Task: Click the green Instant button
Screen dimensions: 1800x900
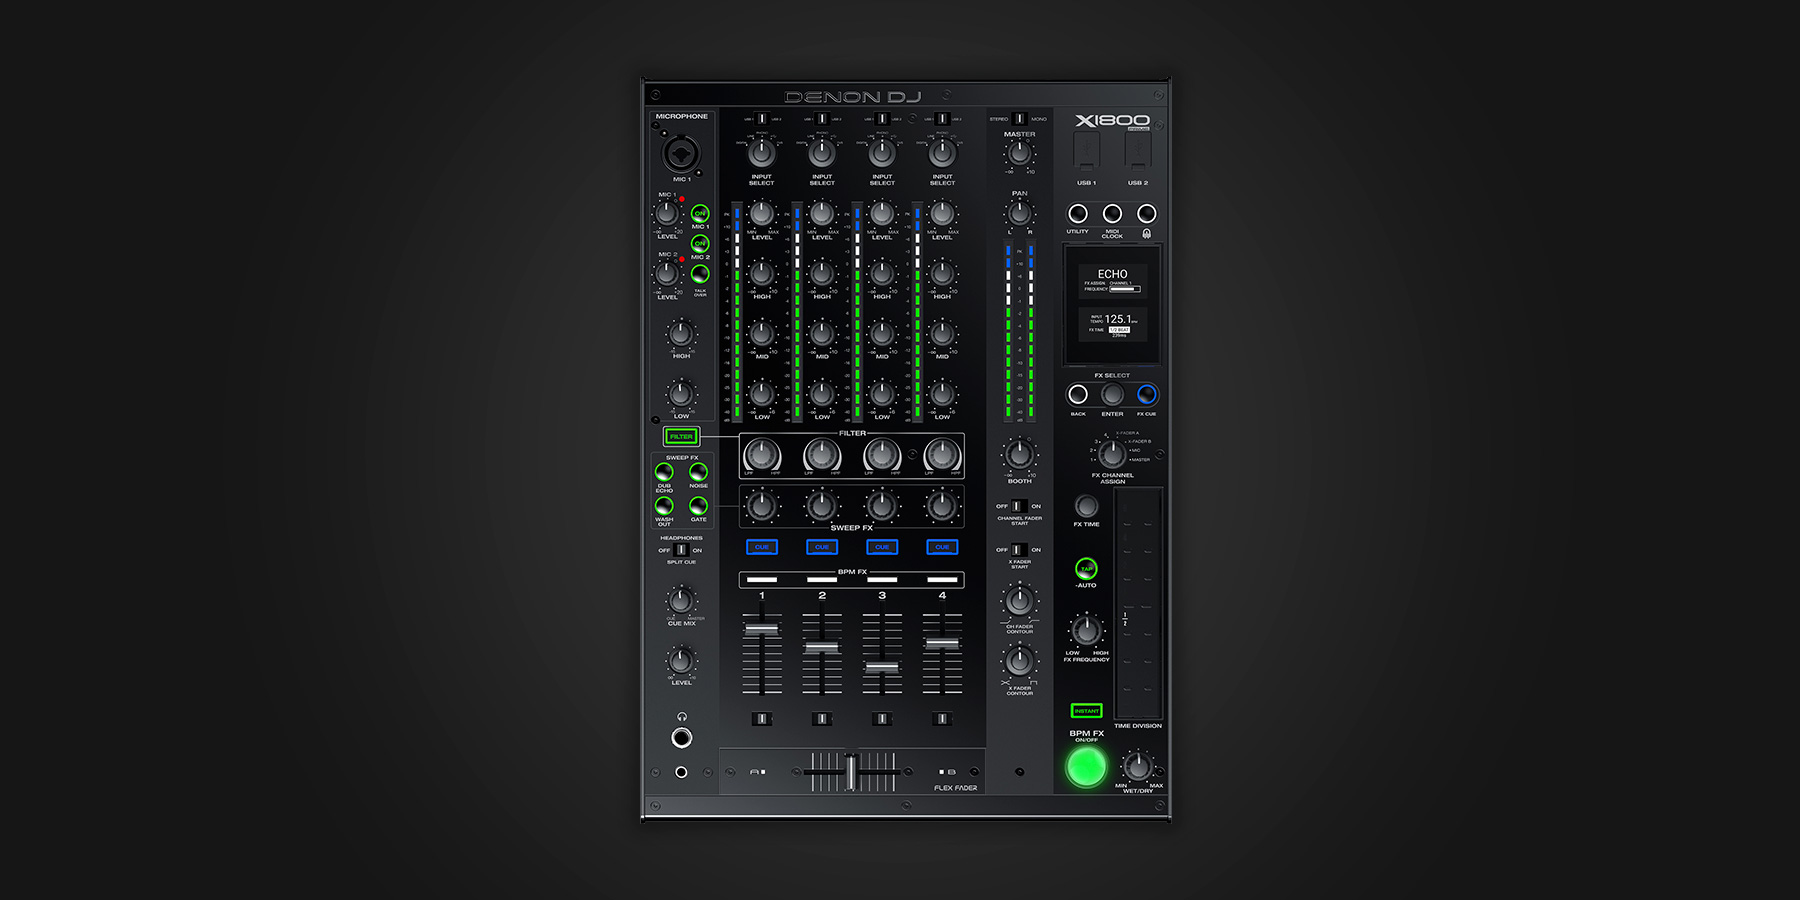Action: (x=1086, y=711)
